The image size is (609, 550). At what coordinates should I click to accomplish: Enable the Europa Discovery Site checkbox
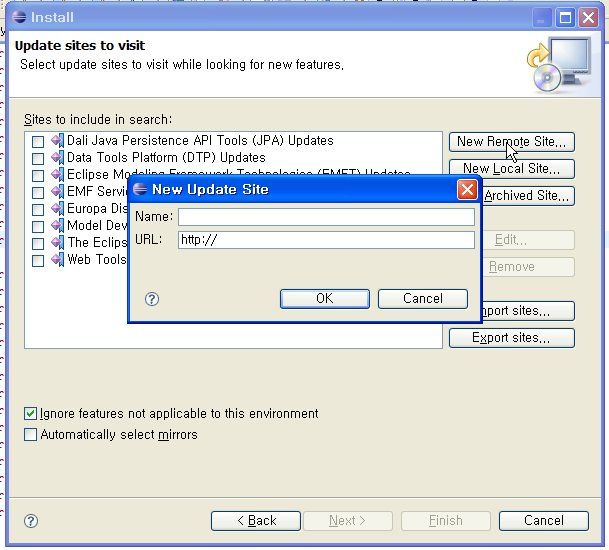tap(38, 210)
